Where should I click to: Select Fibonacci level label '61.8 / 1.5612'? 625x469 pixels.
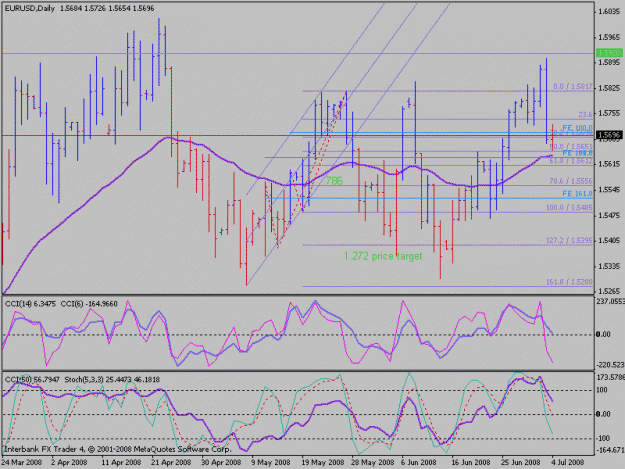pyautogui.click(x=571, y=161)
